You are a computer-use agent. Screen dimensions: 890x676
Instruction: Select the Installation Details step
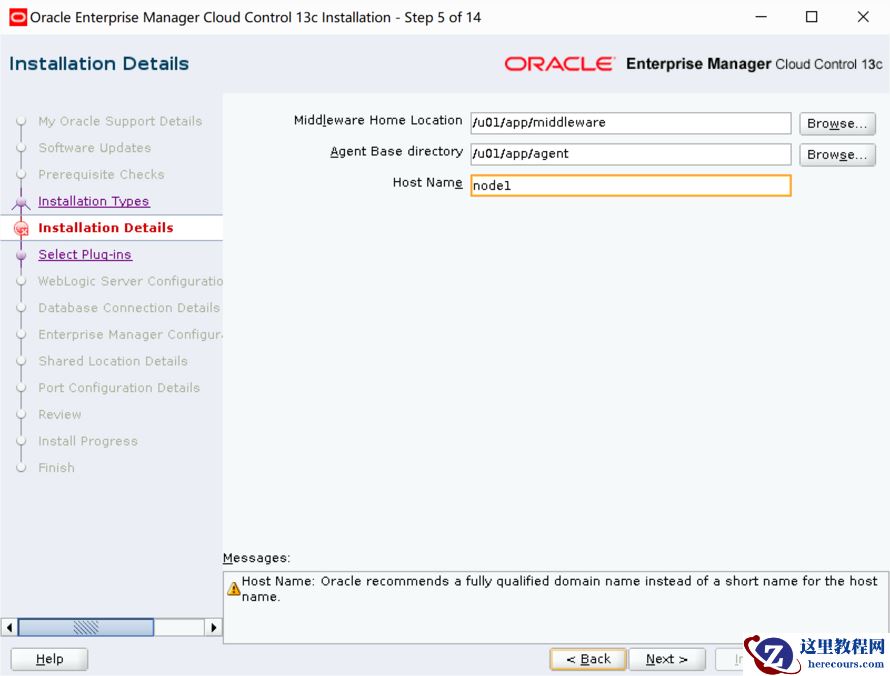106,228
